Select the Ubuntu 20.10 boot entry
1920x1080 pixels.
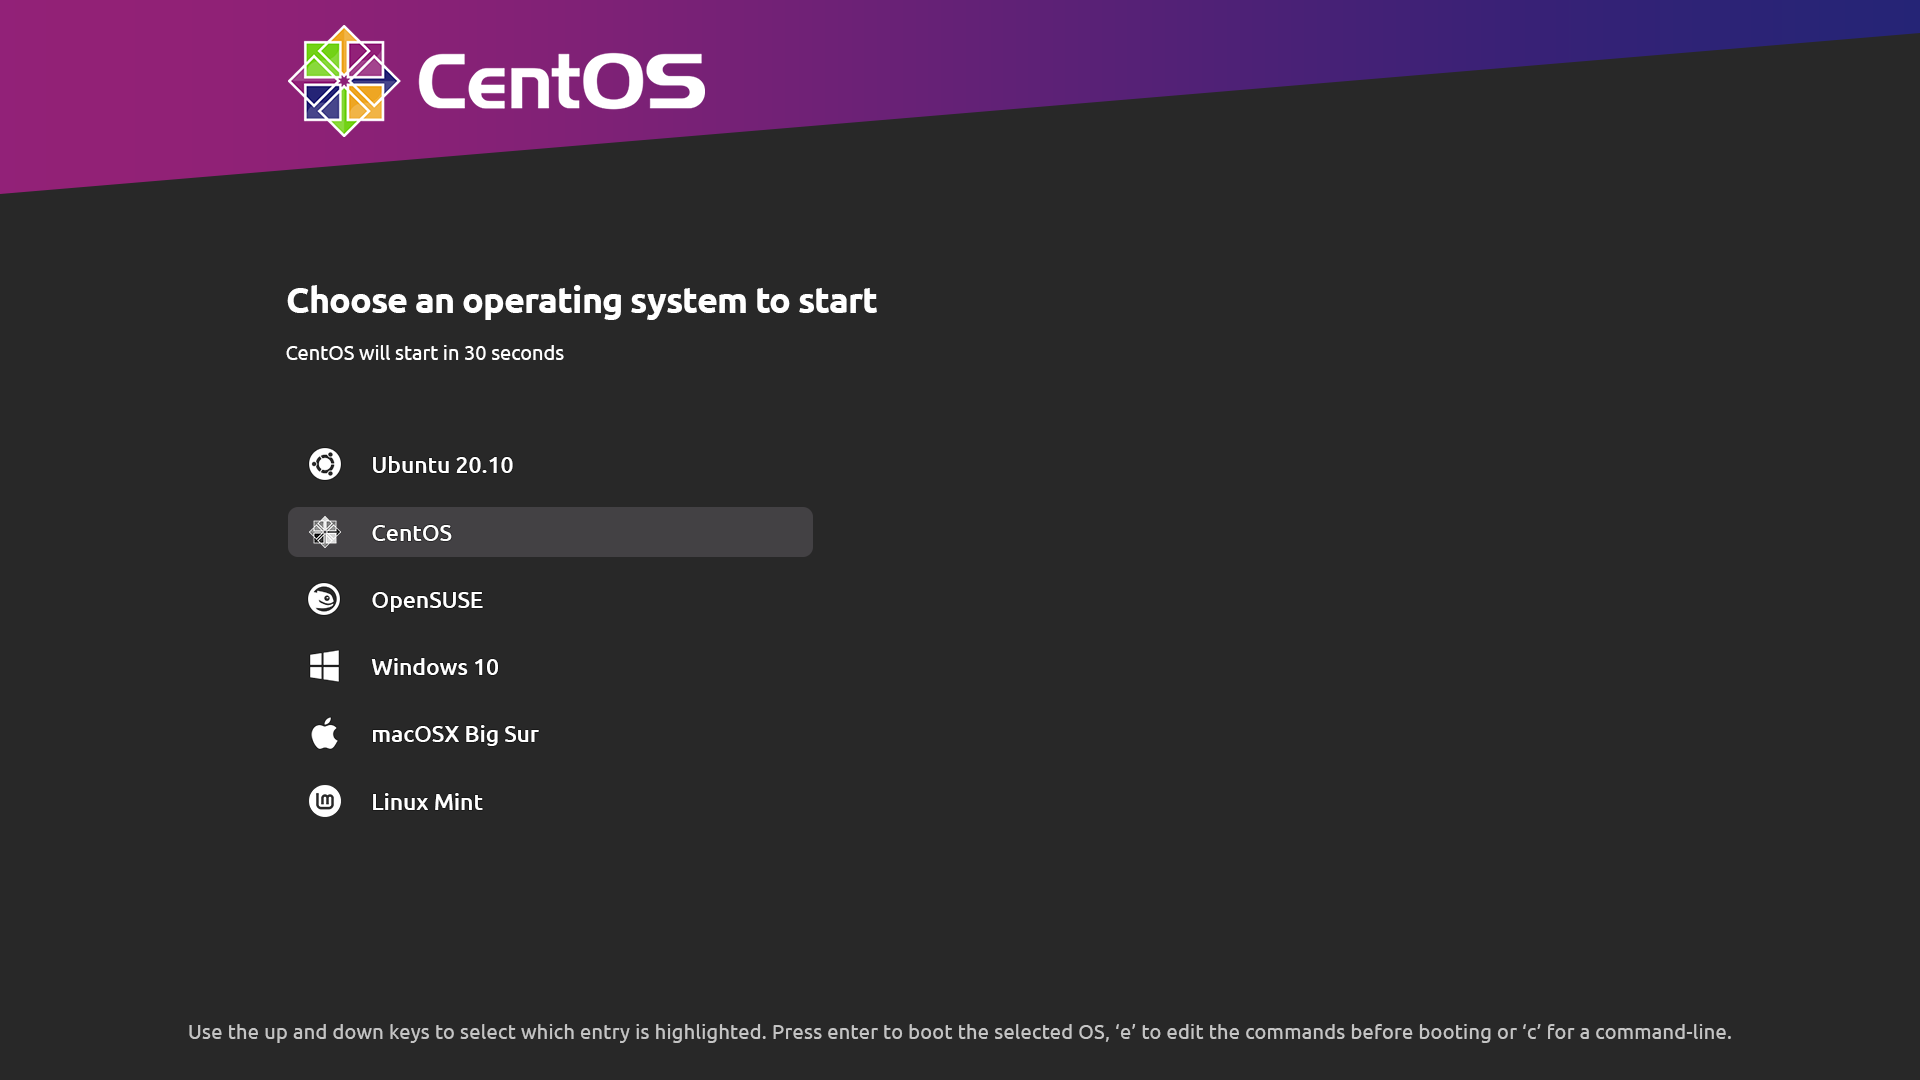pyautogui.click(x=550, y=465)
